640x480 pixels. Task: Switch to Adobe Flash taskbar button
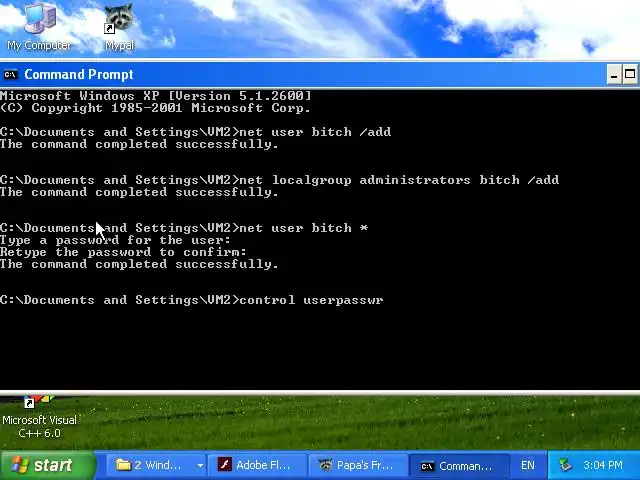[257, 465]
